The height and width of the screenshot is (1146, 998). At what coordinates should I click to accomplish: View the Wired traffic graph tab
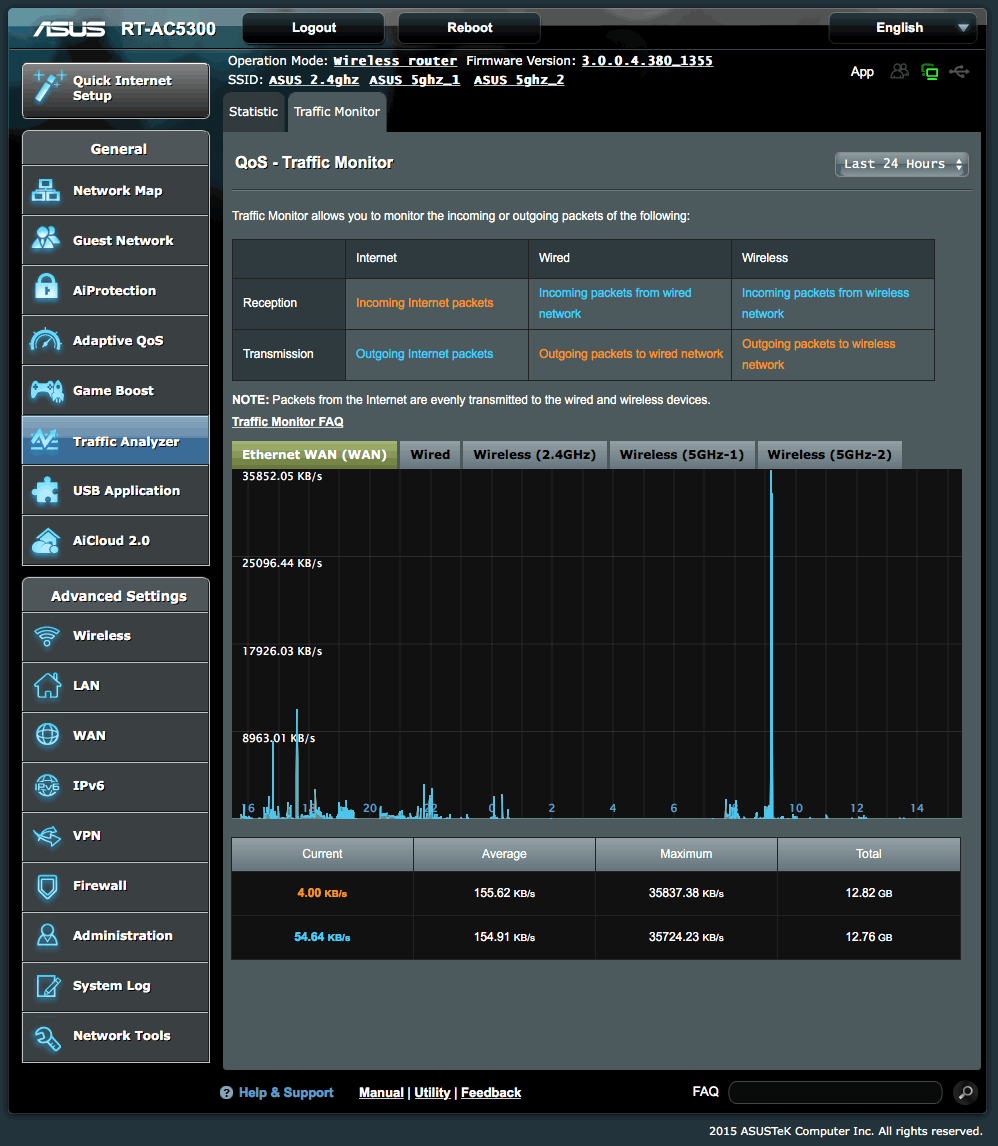point(429,454)
